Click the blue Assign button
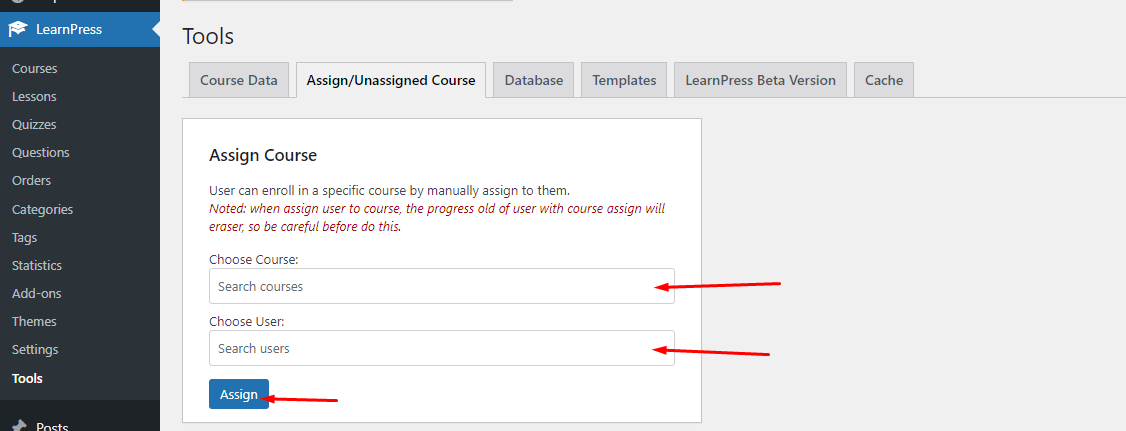 (x=239, y=394)
